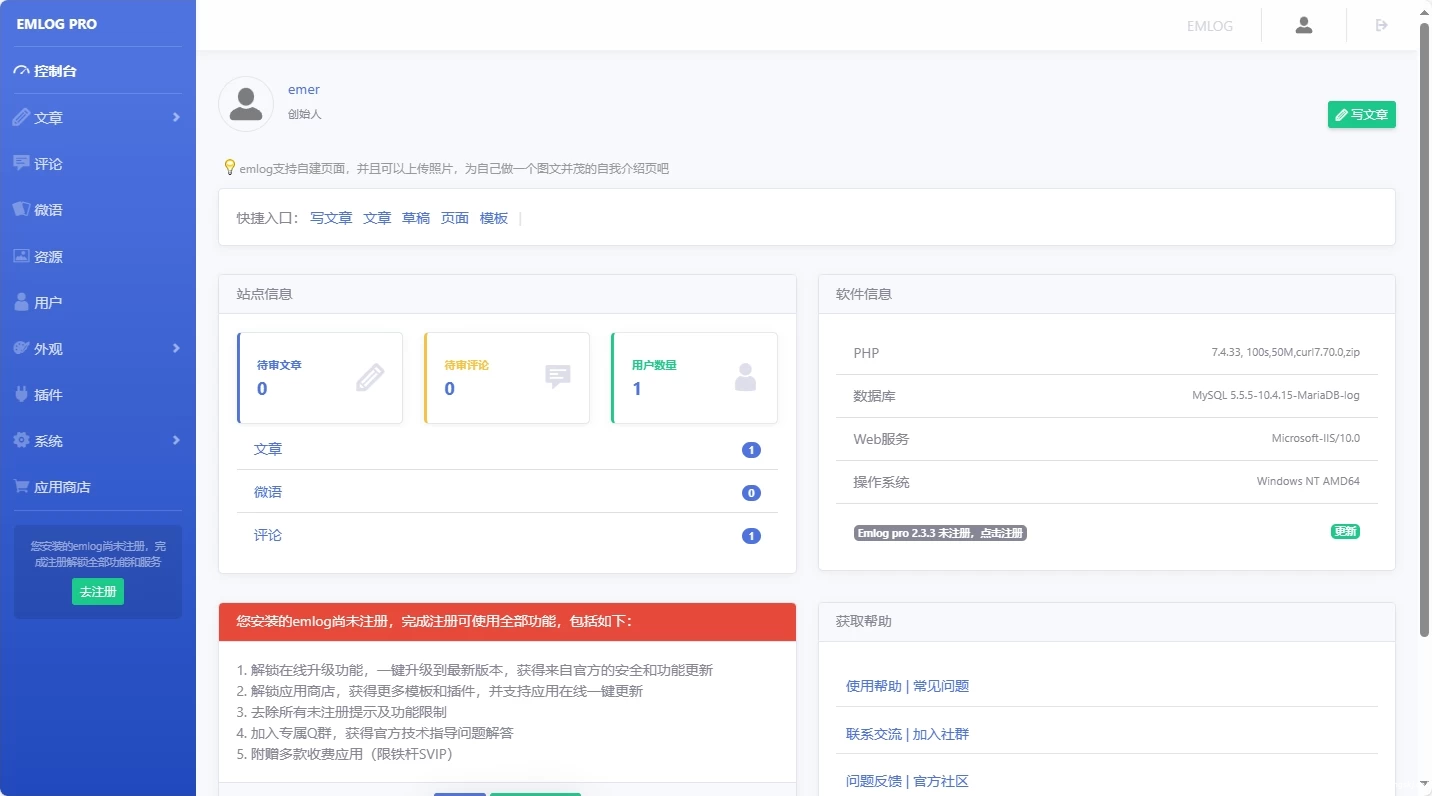This screenshot has width=1432, height=796.
Task: Click the green 去注册 button
Action: click(x=98, y=591)
